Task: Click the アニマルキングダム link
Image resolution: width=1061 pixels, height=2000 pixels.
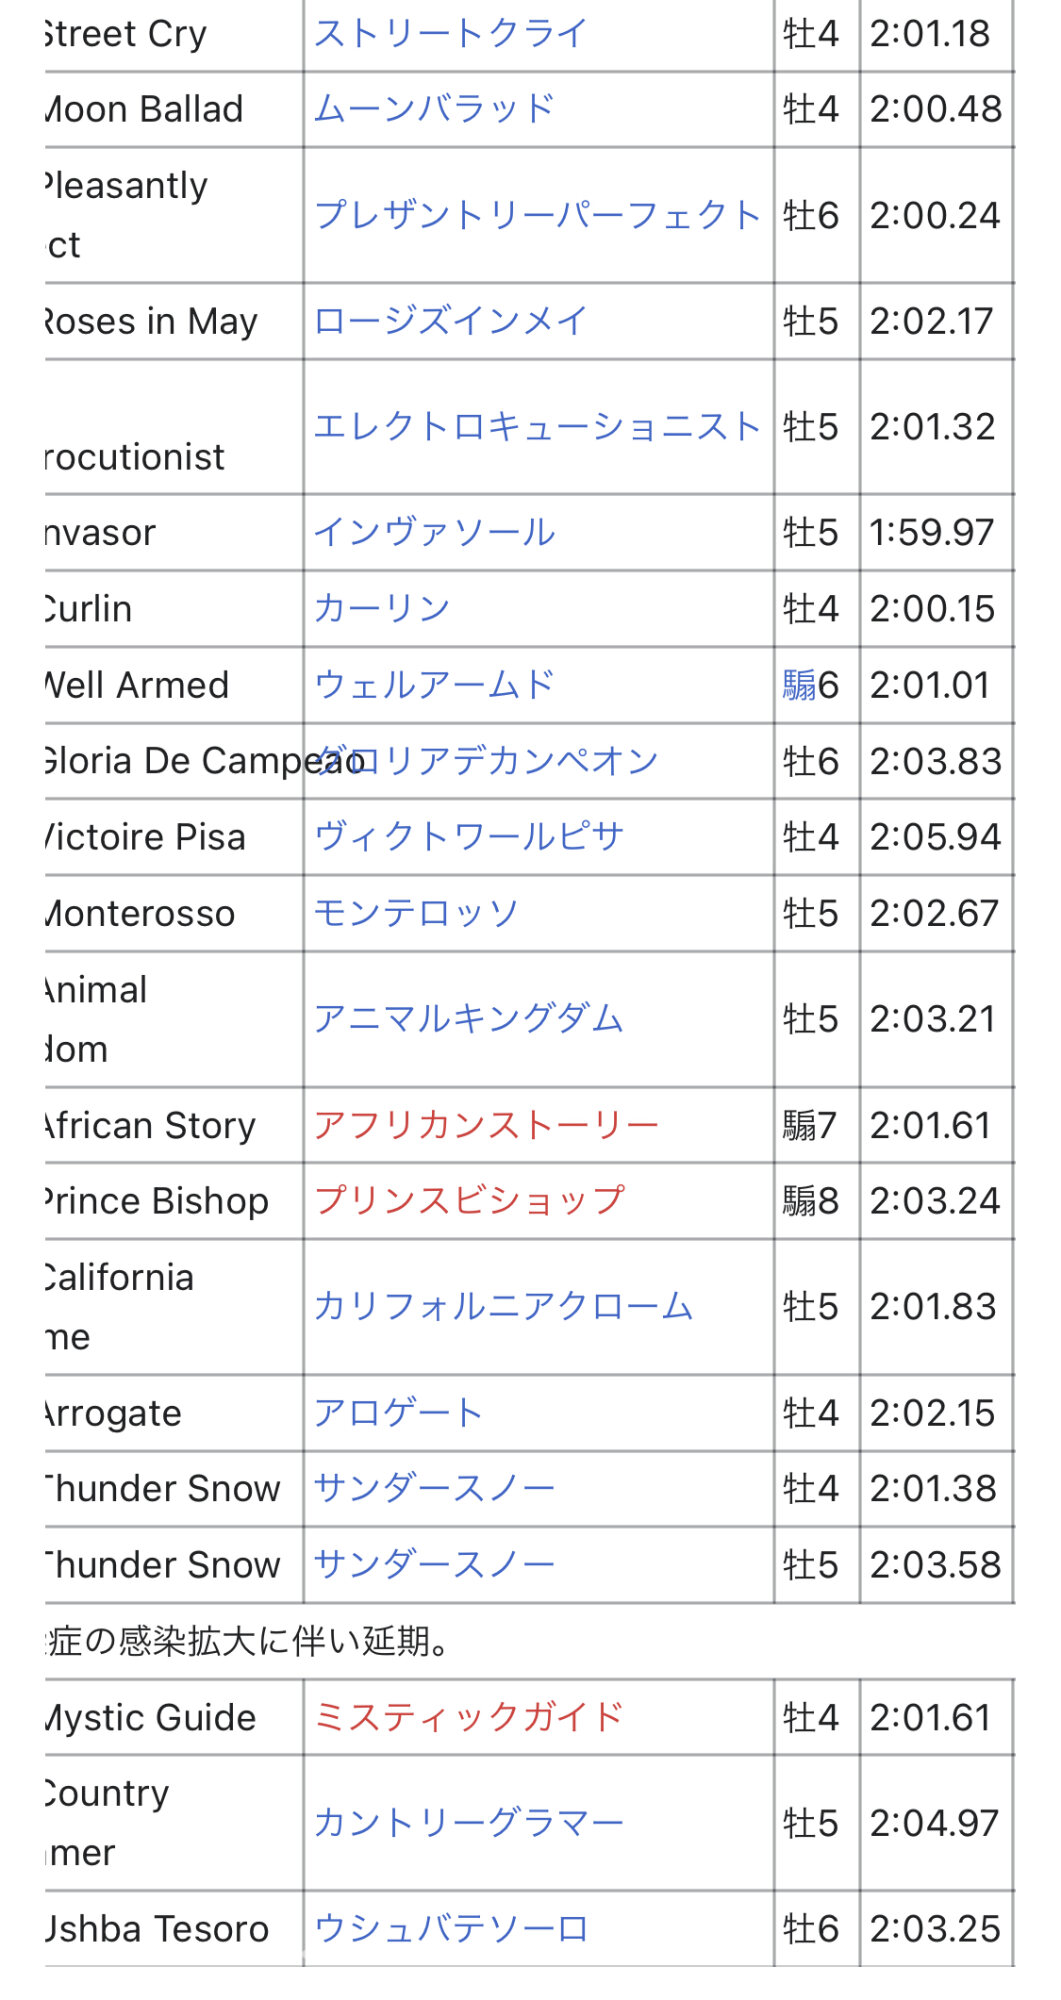Action: click(x=469, y=1019)
